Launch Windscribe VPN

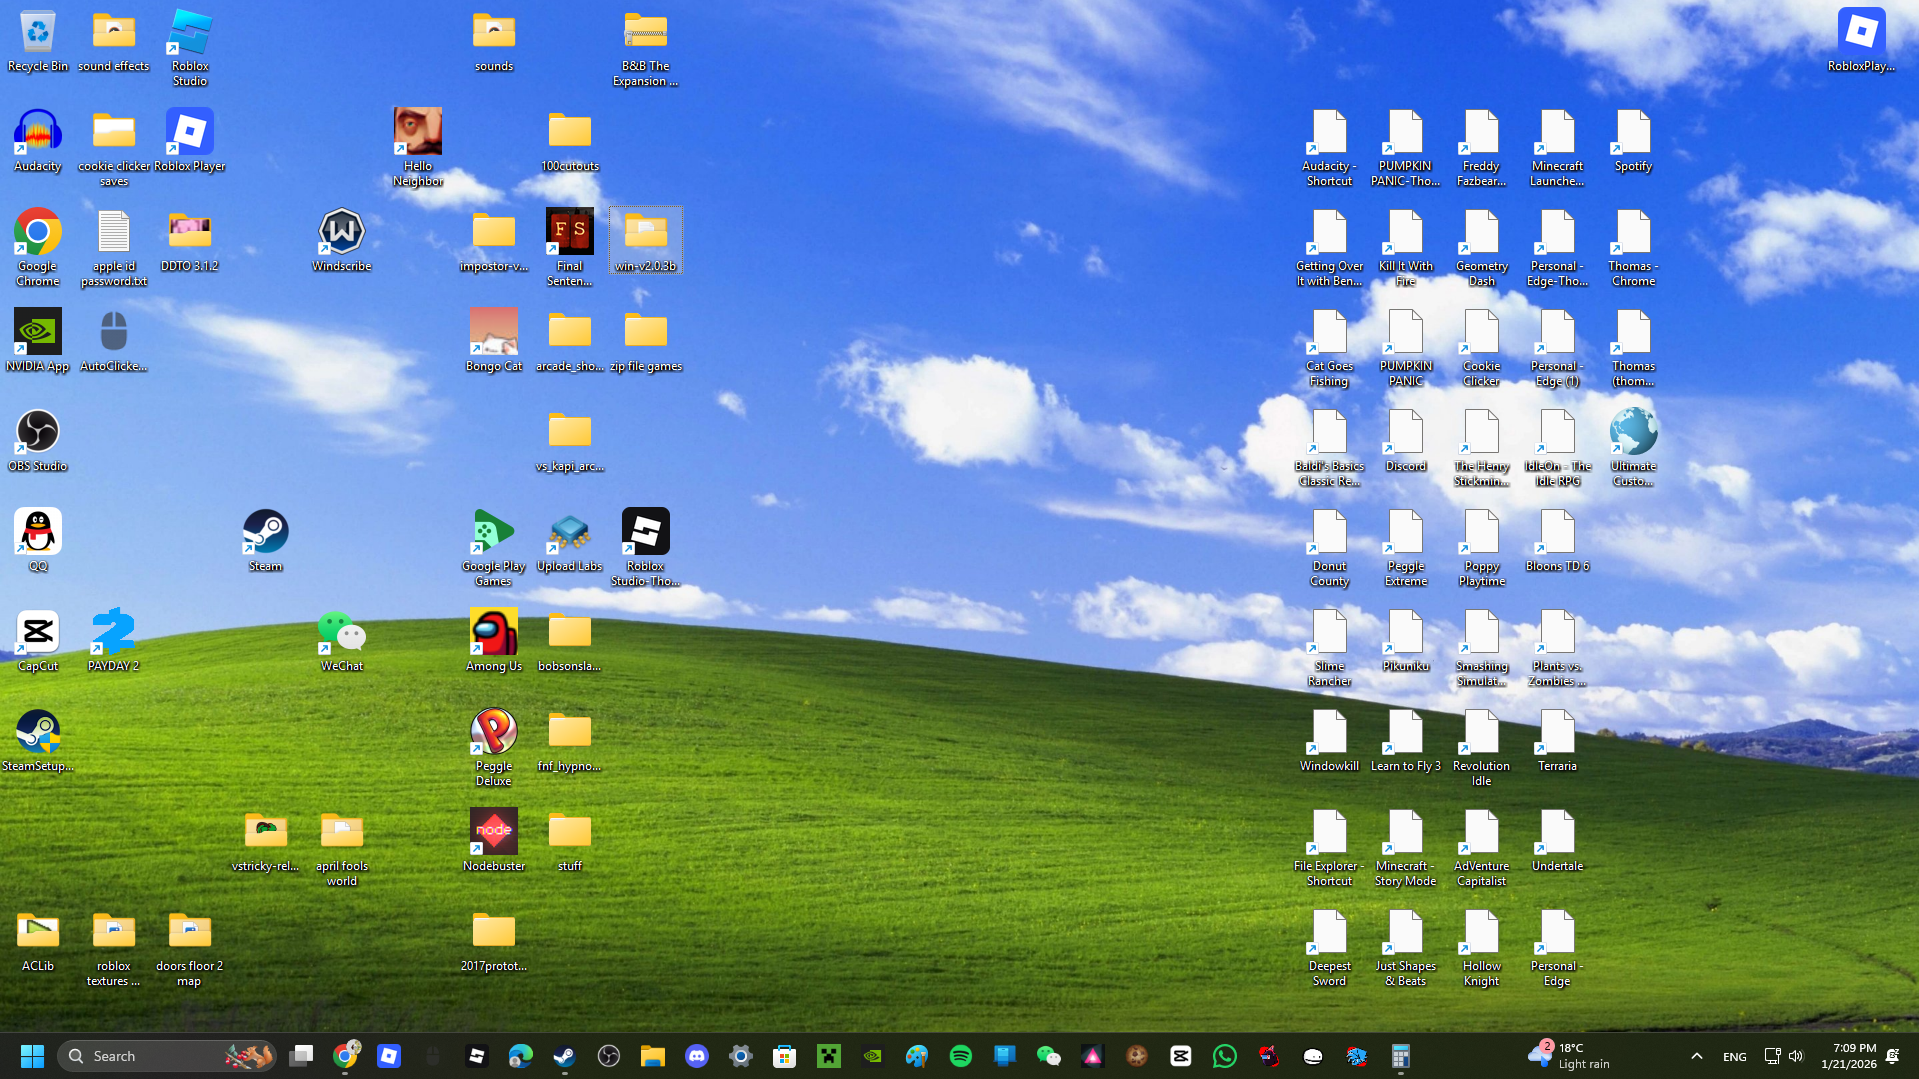pyautogui.click(x=341, y=230)
